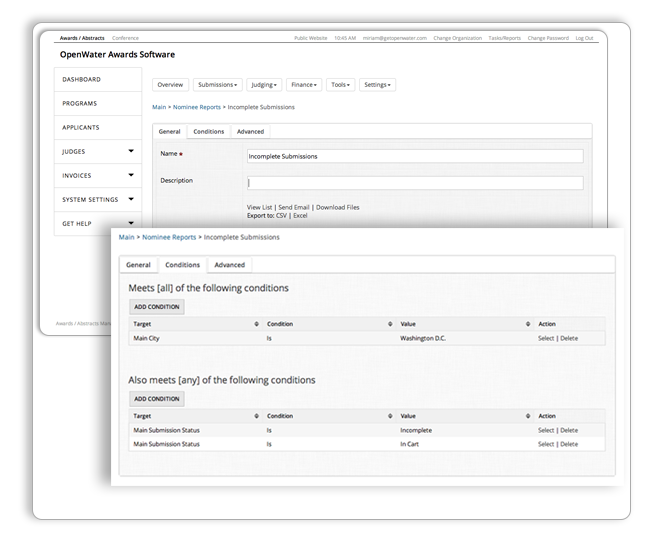Select General tab in back window
The image size is (663, 547).
(x=170, y=131)
